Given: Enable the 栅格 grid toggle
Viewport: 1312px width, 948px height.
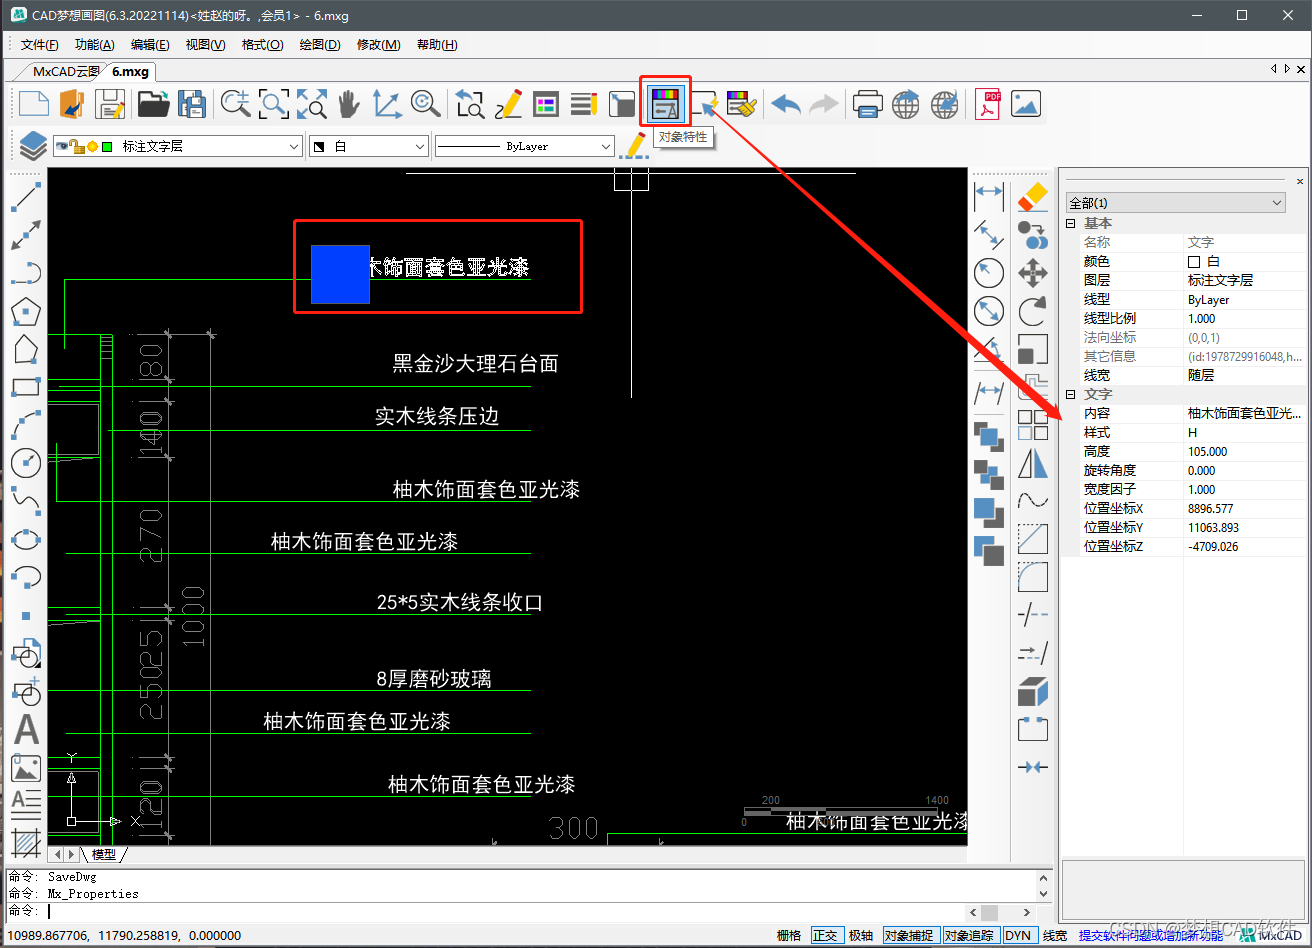Looking at the screenshot, I should (x=788, y=935).
